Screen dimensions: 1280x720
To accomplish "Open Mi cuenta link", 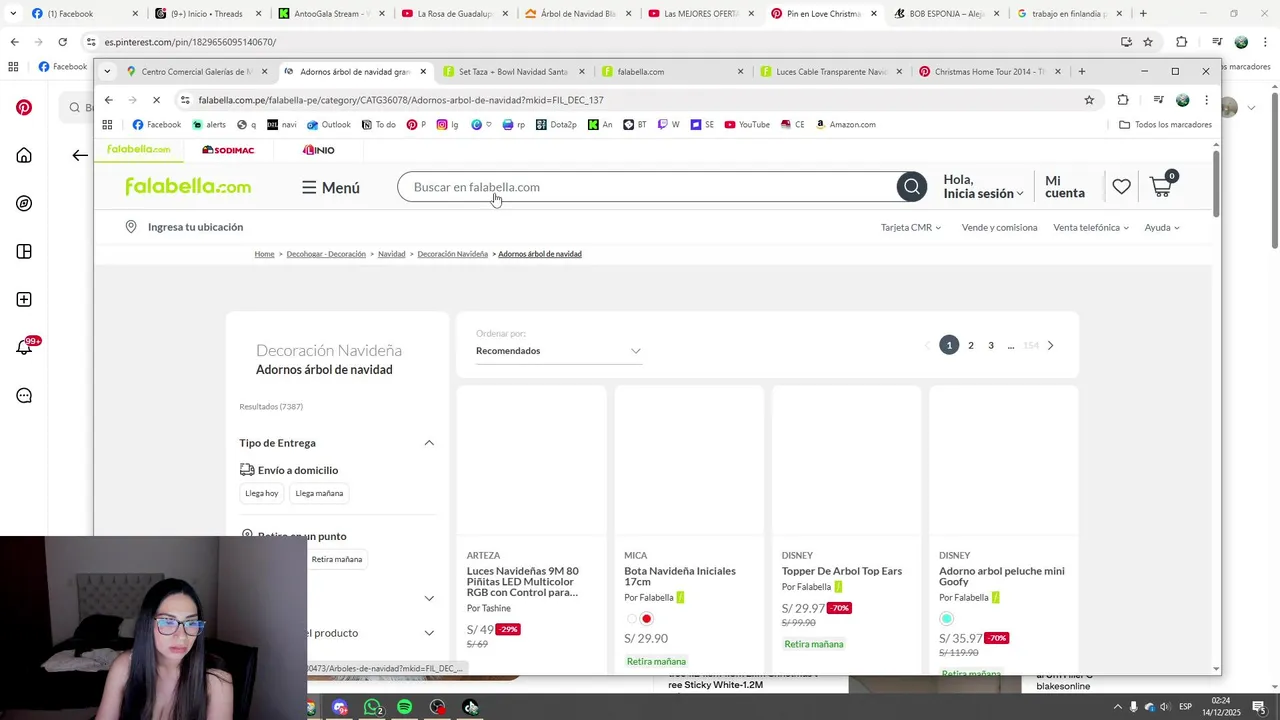I will tap(1065, 187).
